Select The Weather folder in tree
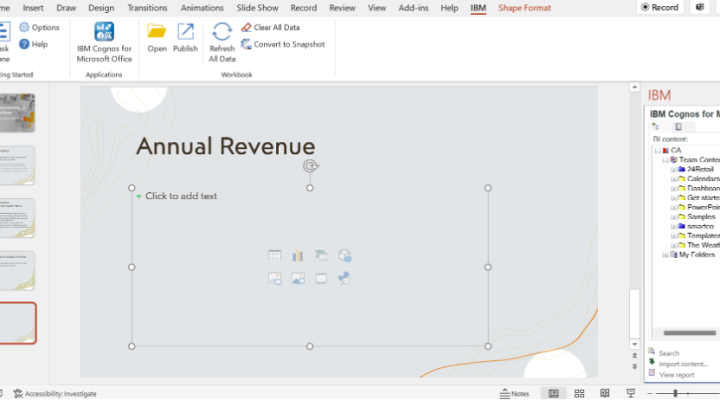720x400 pixels. [703, 245]
